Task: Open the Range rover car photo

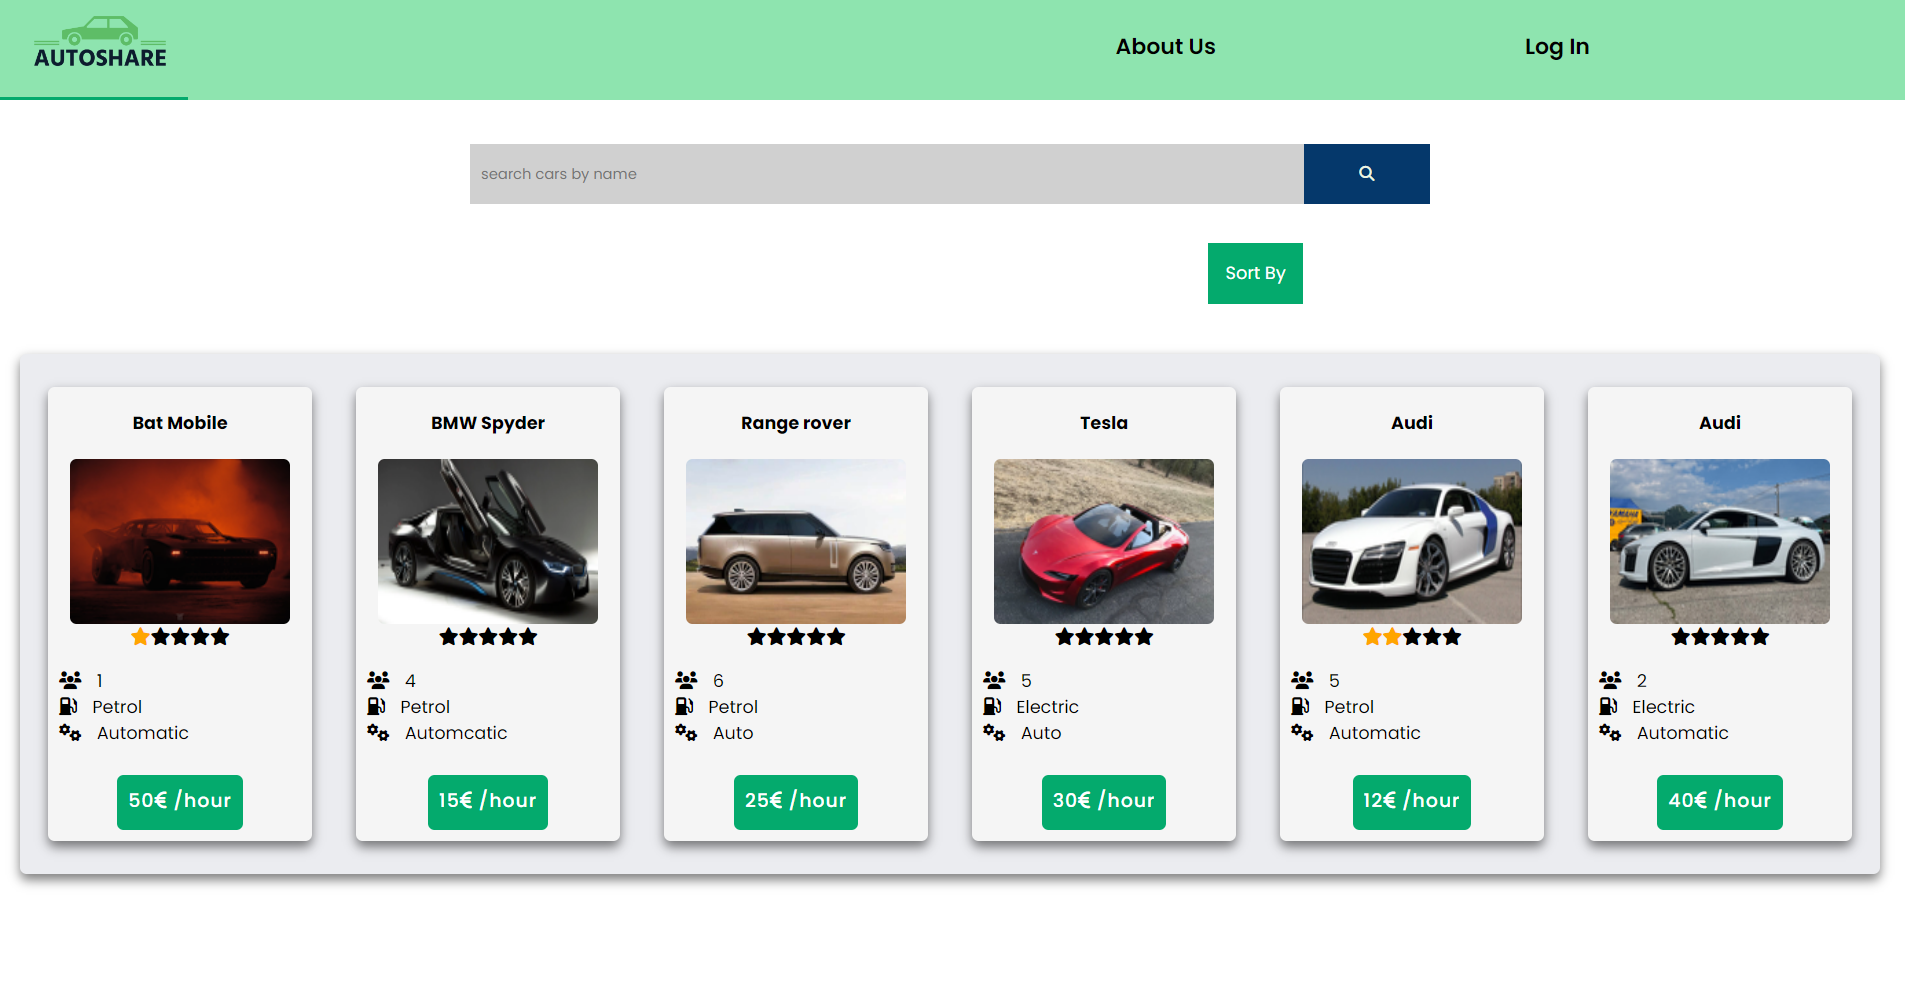Action: pyautogui.click(x=796, y=541)
